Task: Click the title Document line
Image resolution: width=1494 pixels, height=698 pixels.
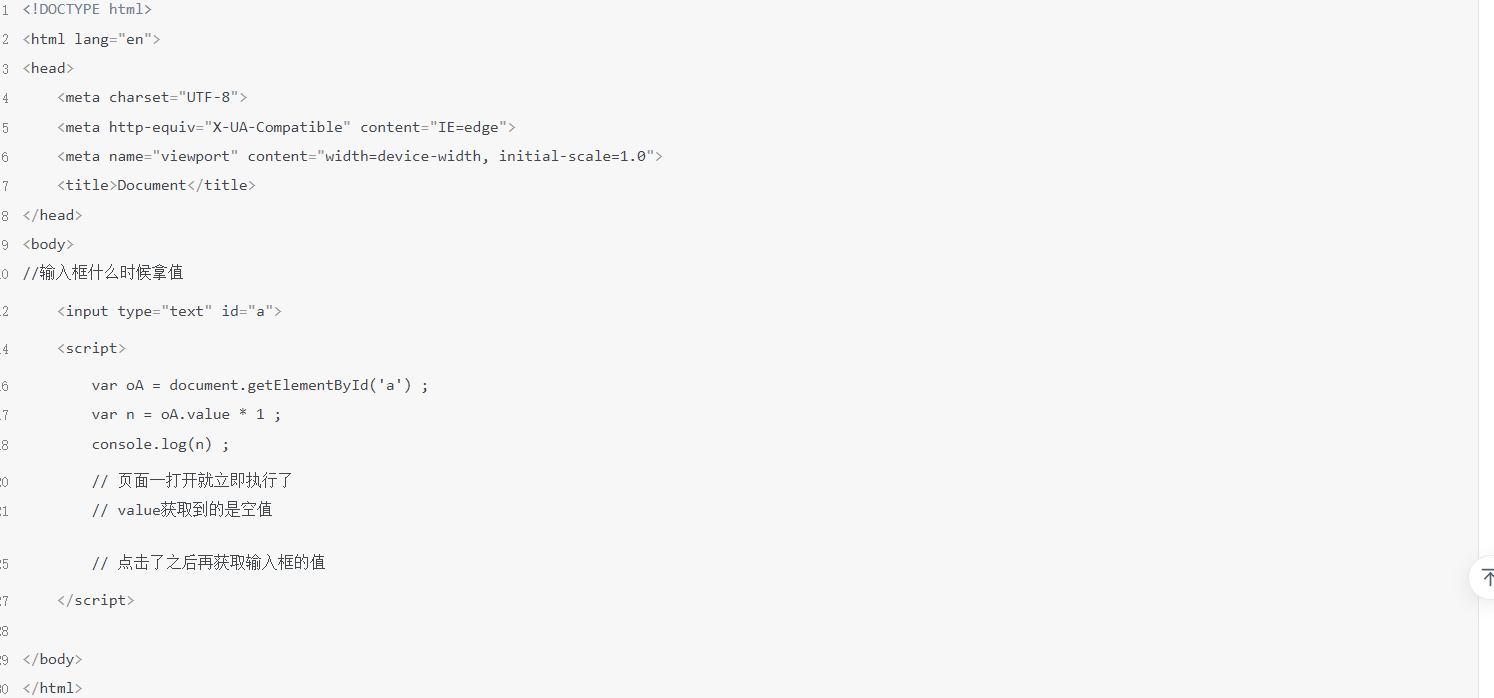Action: pos(156,185)
